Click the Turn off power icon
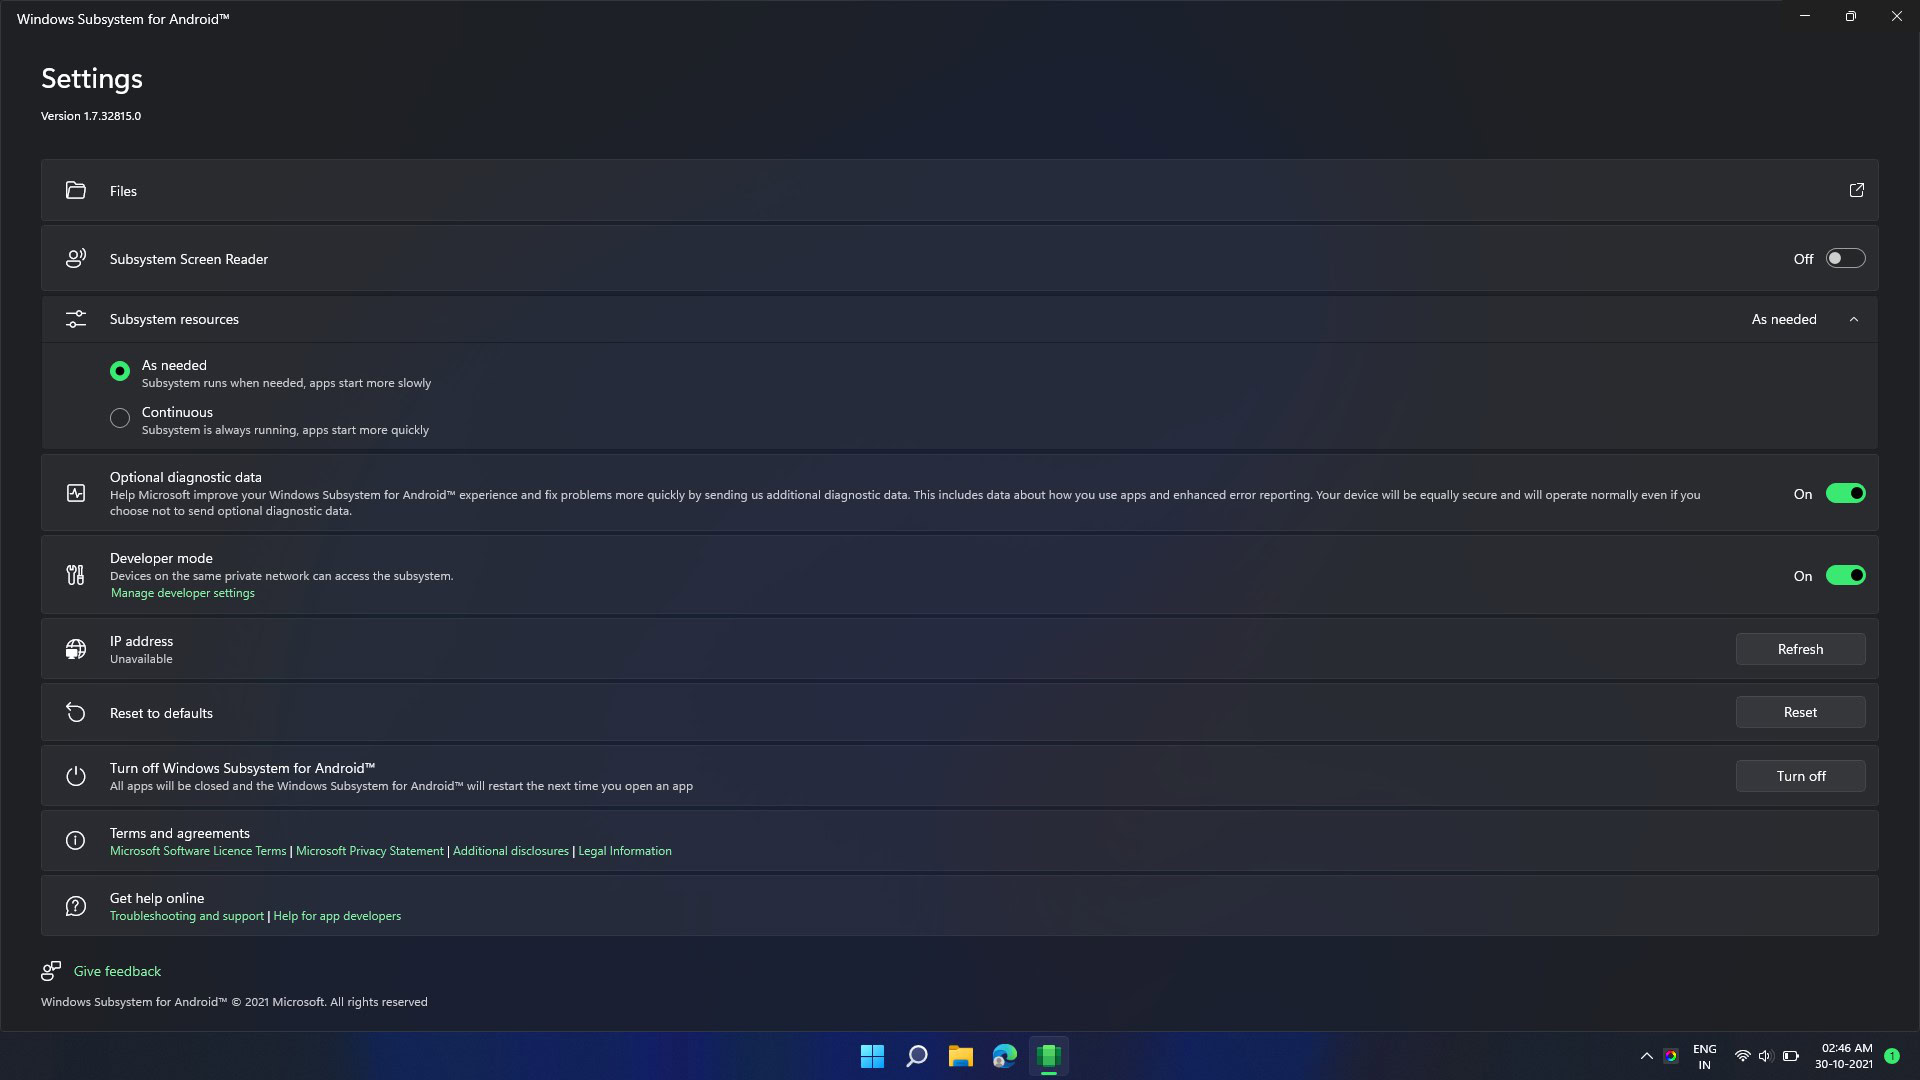The image size is (1920, 1080). (75, 775)
